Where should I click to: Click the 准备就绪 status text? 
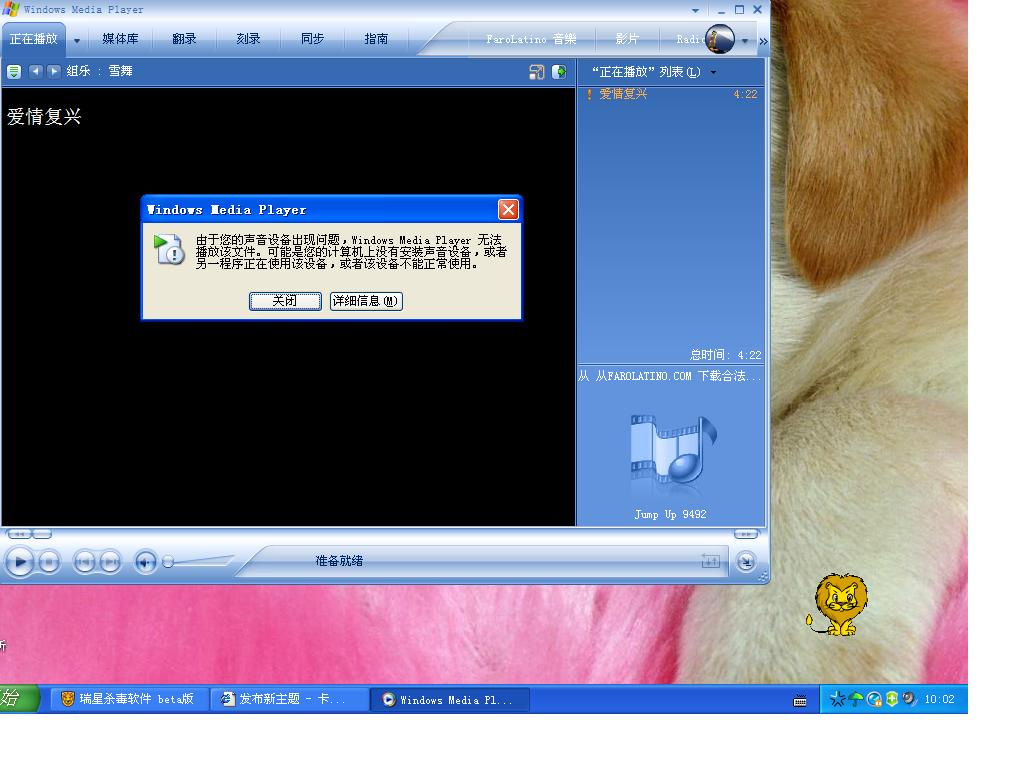pyautogui.click(x=339, y=561)
